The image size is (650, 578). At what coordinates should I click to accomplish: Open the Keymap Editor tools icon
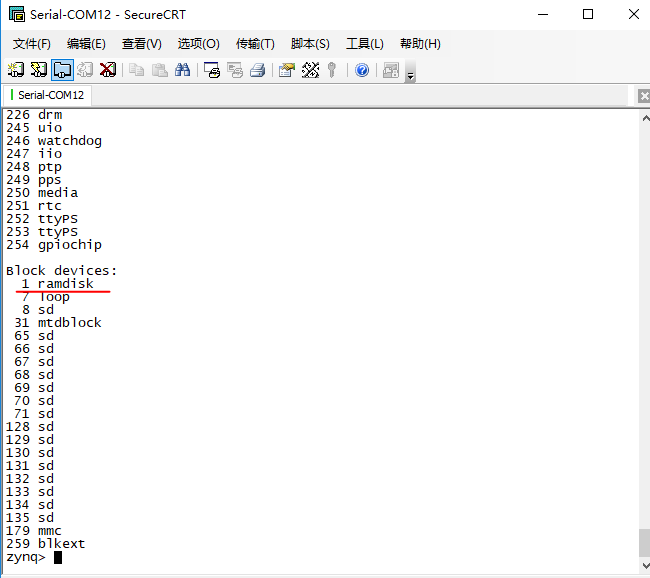[310, 70]
